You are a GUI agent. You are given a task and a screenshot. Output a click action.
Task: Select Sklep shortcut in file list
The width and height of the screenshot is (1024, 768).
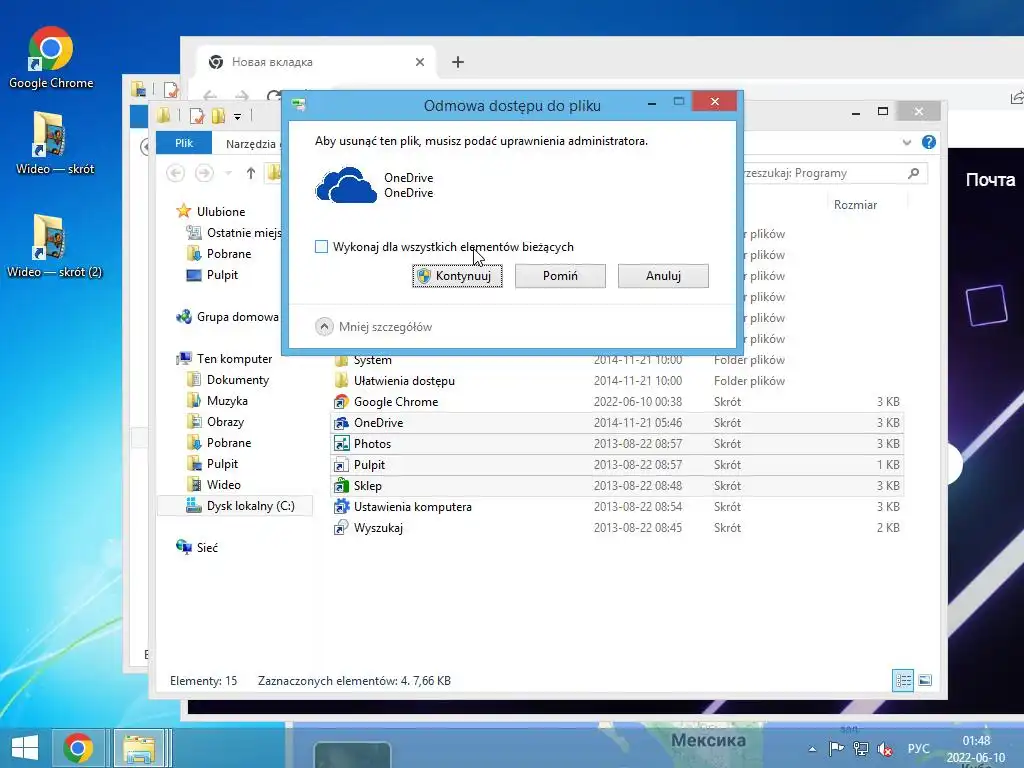click(x=617, y=486)
